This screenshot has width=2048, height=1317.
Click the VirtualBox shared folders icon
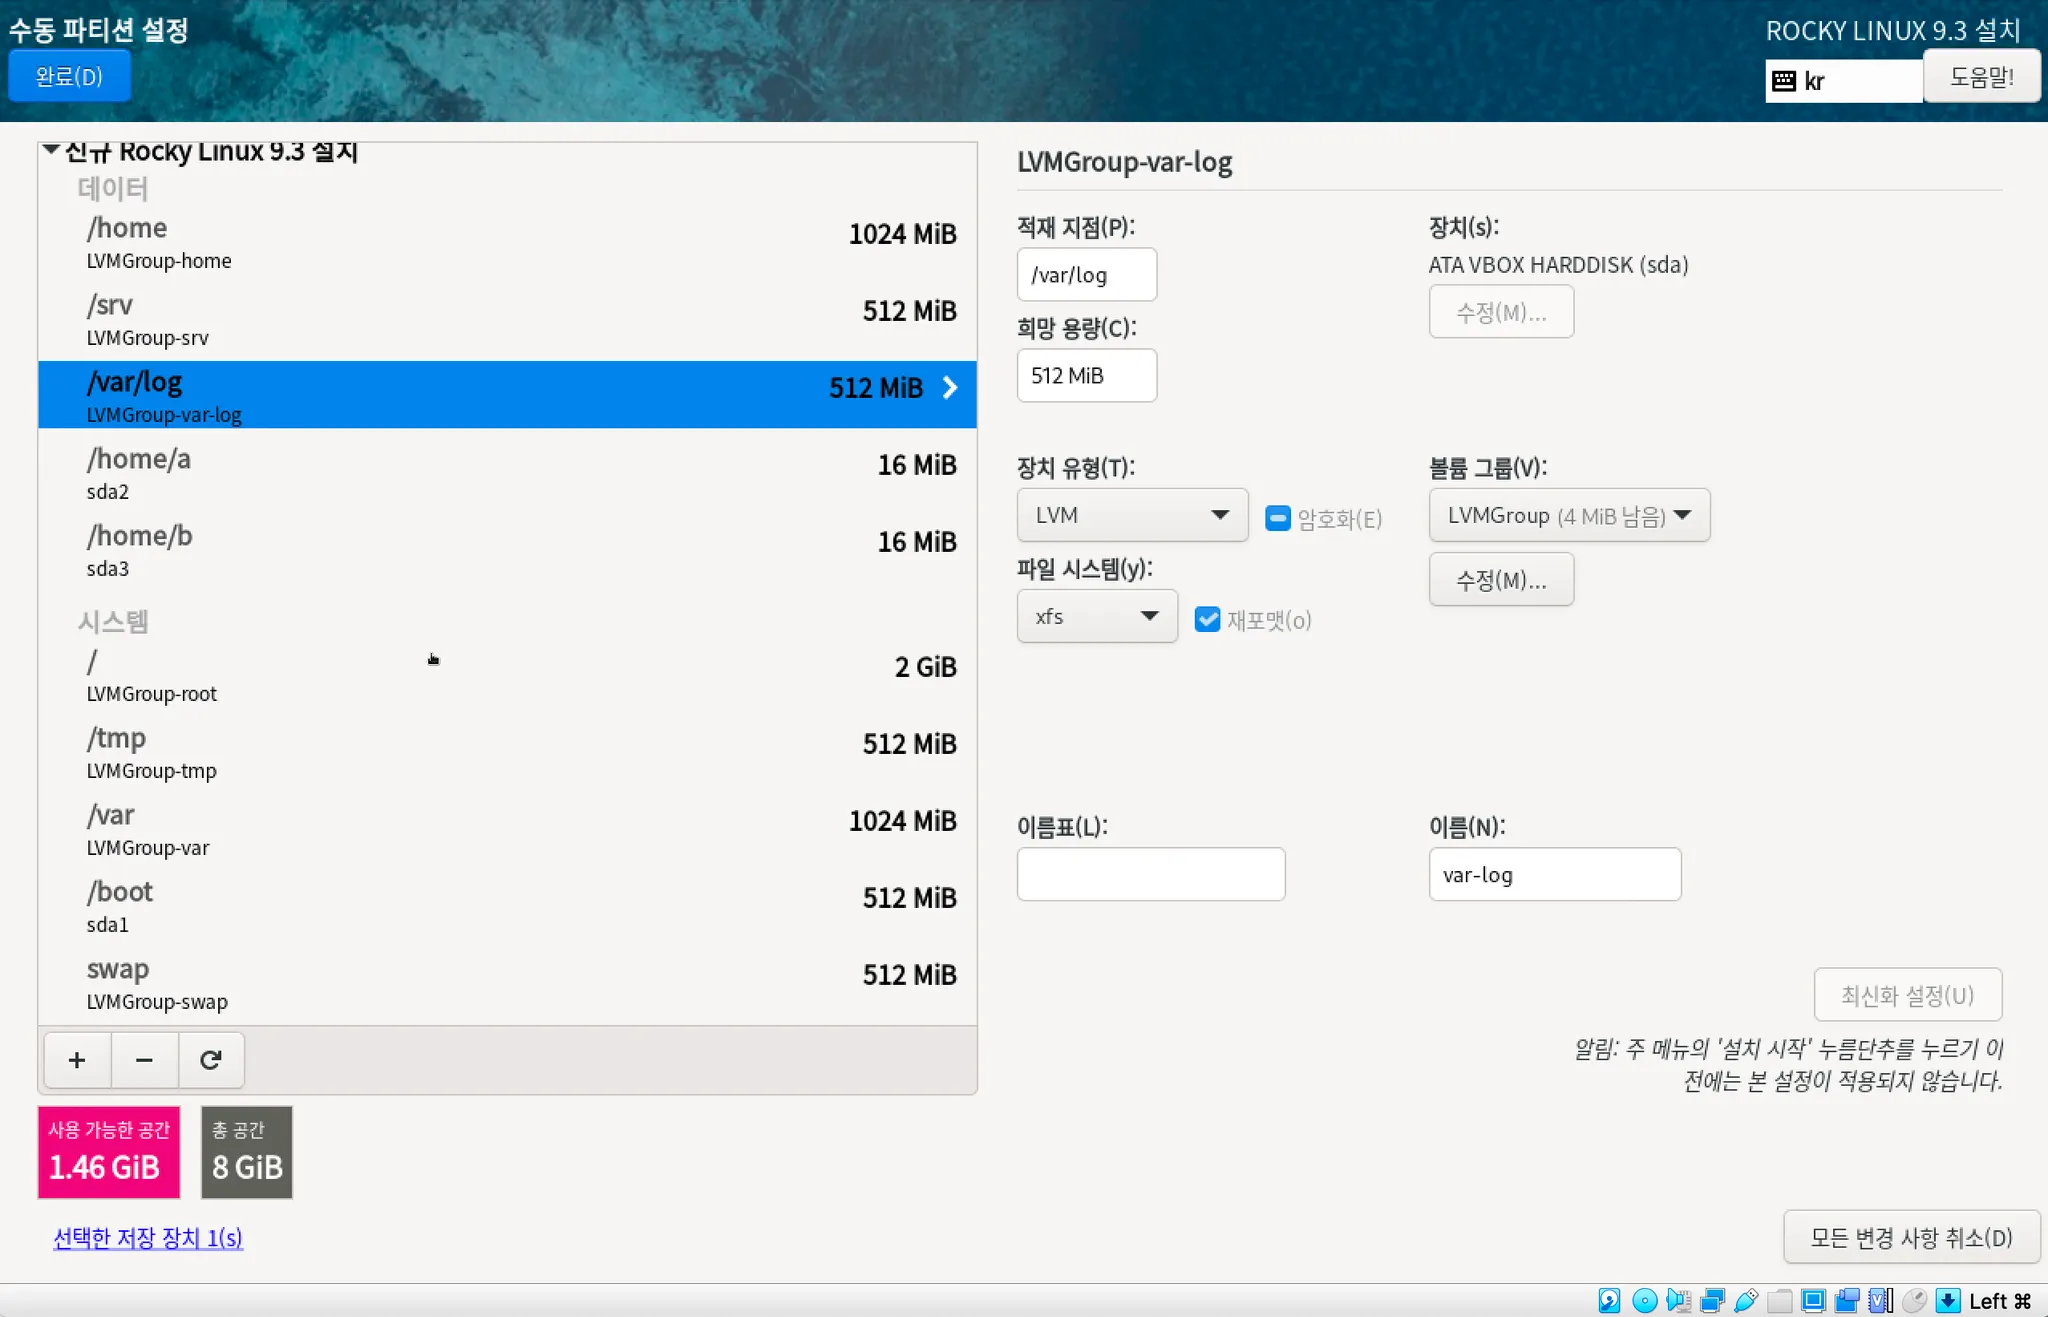click(1780, 1300)
